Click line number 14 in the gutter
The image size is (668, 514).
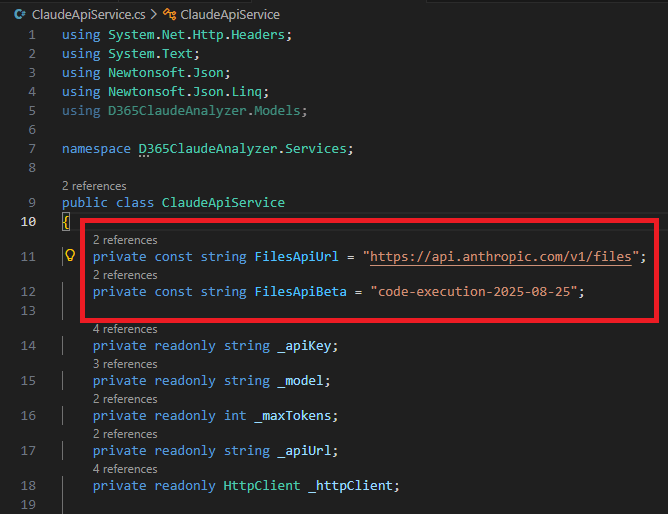28,346
